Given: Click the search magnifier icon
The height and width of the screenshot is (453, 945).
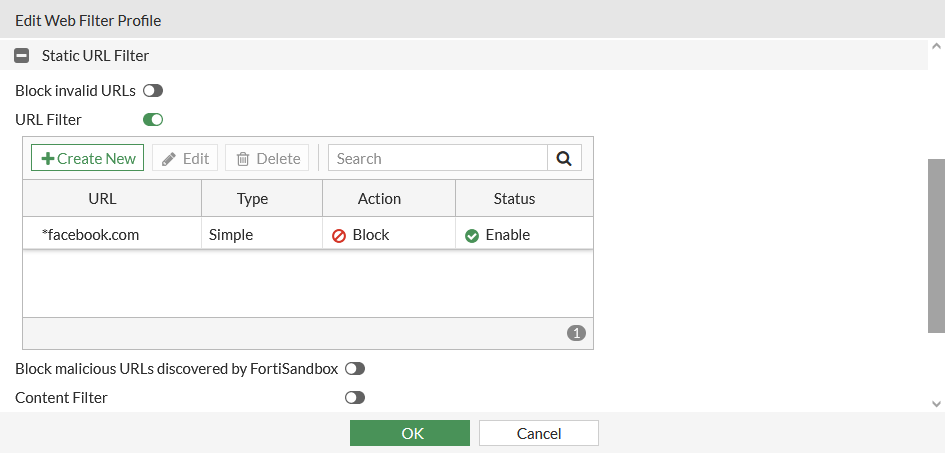Looking at the screenshot, I should [564, 158].
